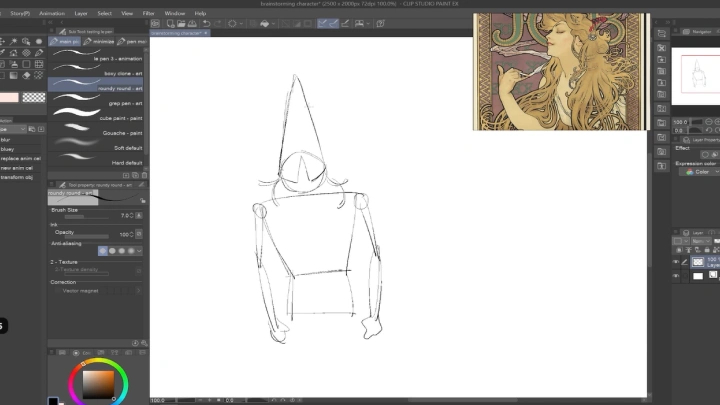The image size is (720, 405).
Task: Click Undo arrow in command bar
Action: coord(207,23)
